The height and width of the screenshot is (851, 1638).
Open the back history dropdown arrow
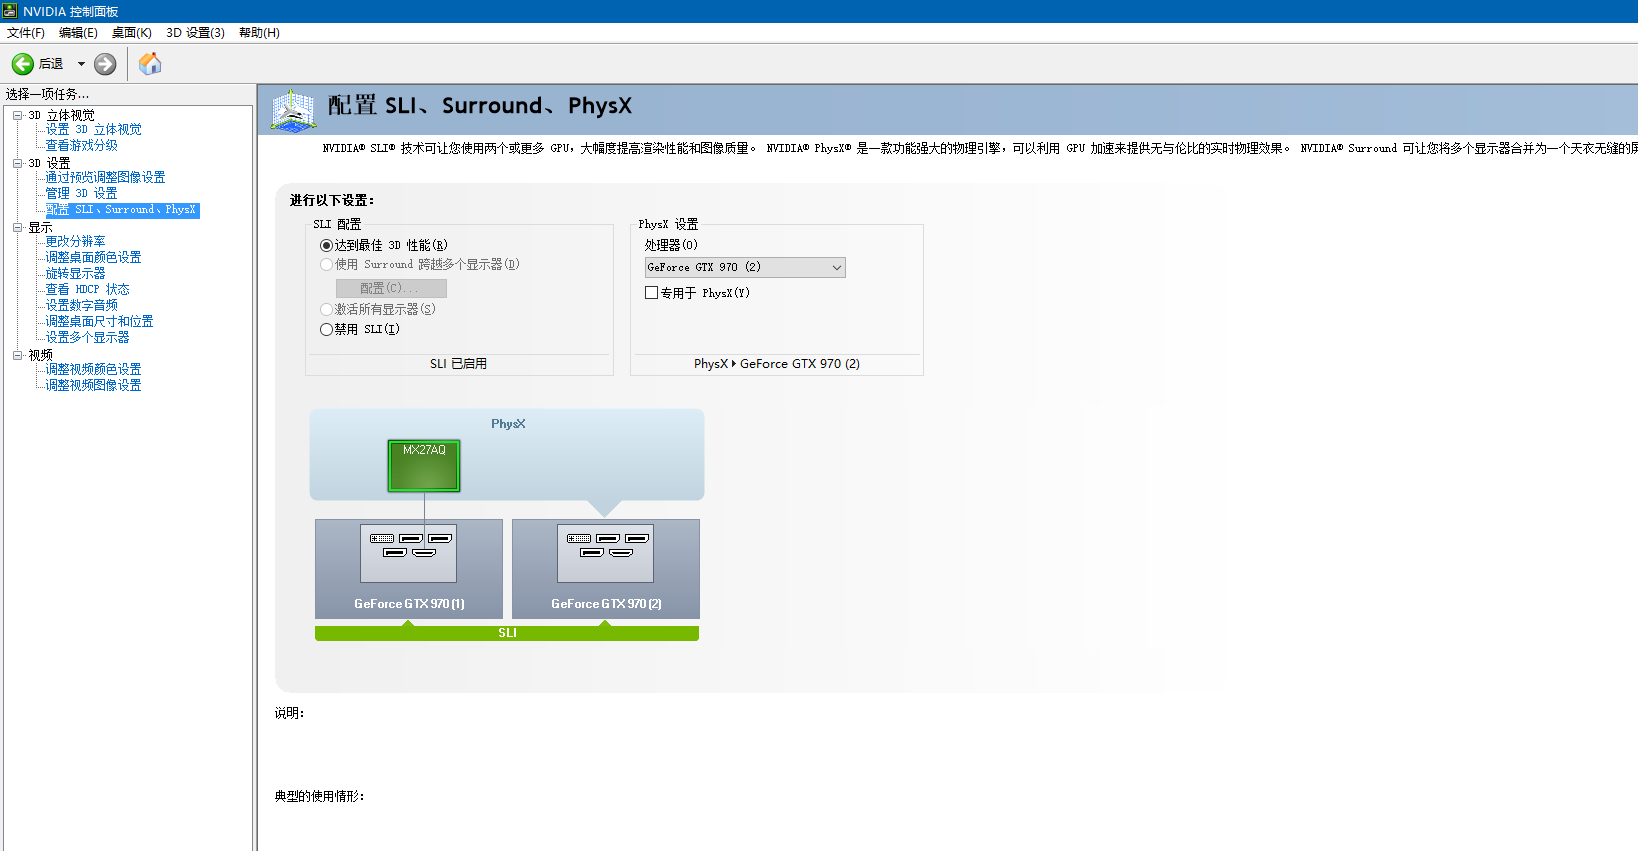(x=81, y=64)
